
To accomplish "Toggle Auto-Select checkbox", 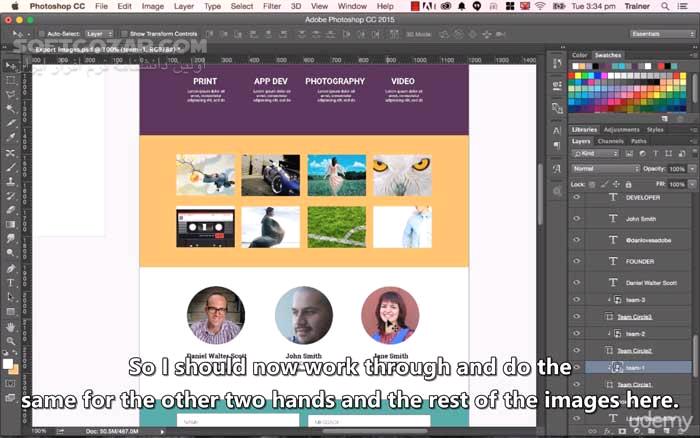I will pyautogui.click(x=42, y=34).
